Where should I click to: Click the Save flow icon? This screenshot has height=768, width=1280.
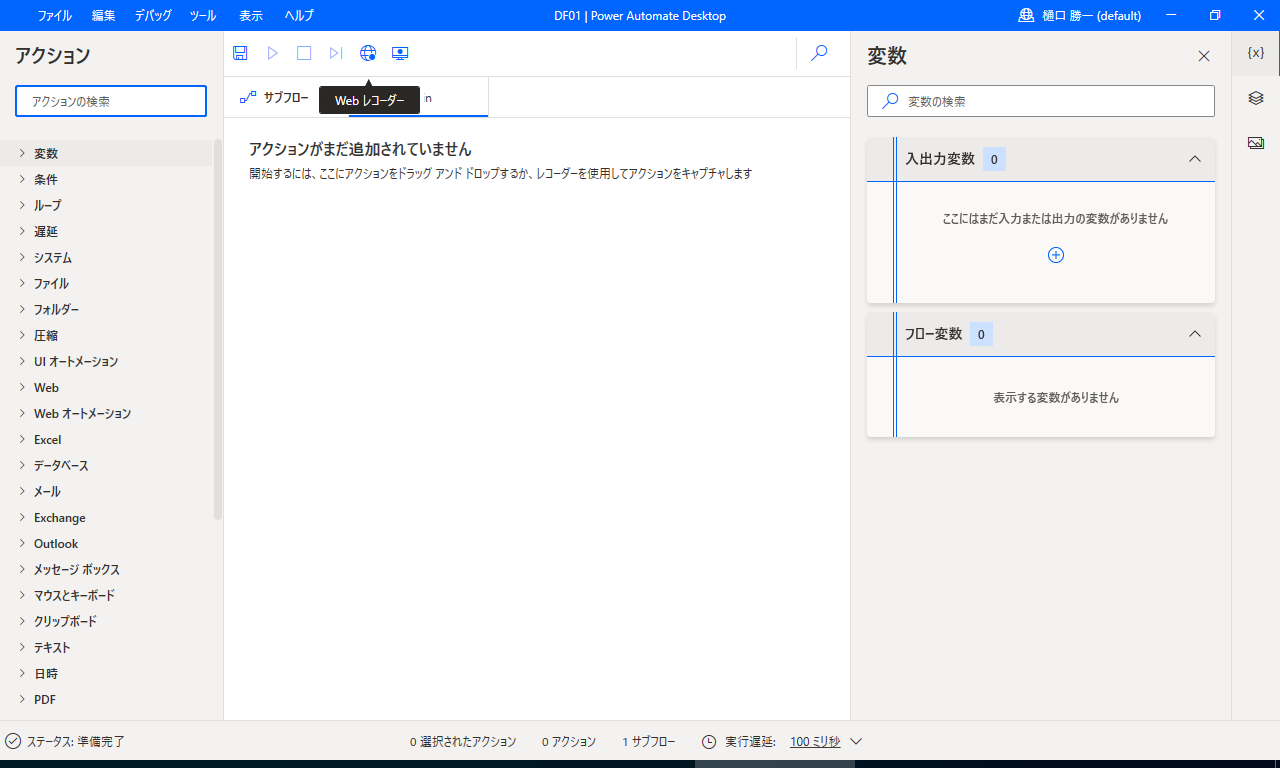click(240, 53)
